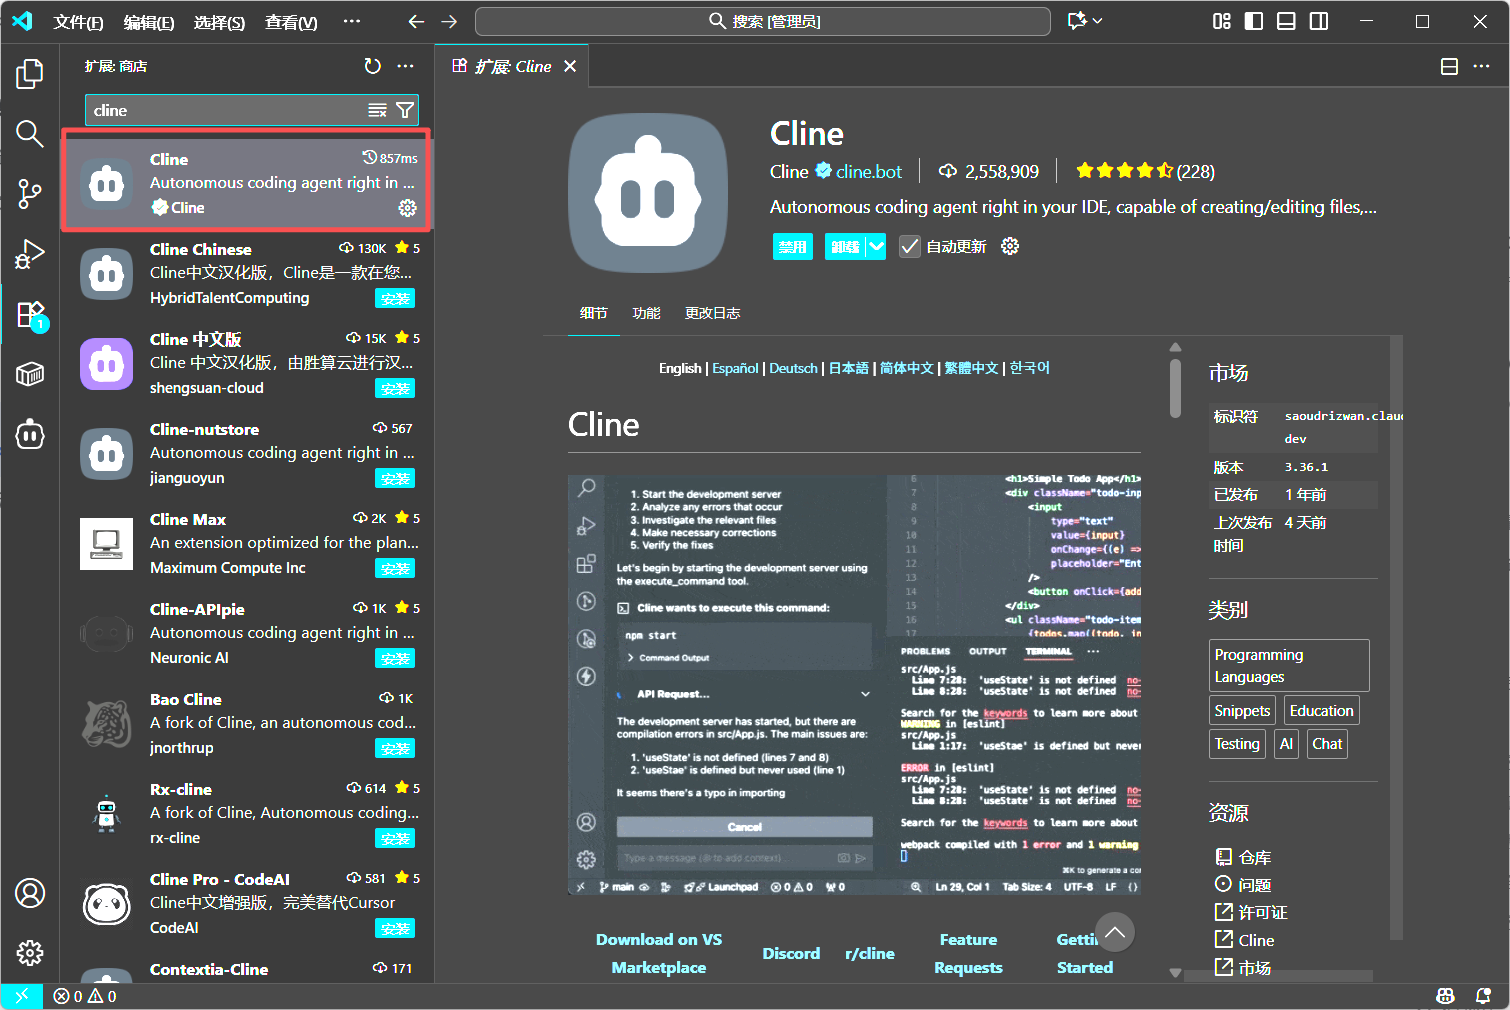Select Cline-nutstore extension item
The width and height of the screenshot is (1510, 1010).
247,453
